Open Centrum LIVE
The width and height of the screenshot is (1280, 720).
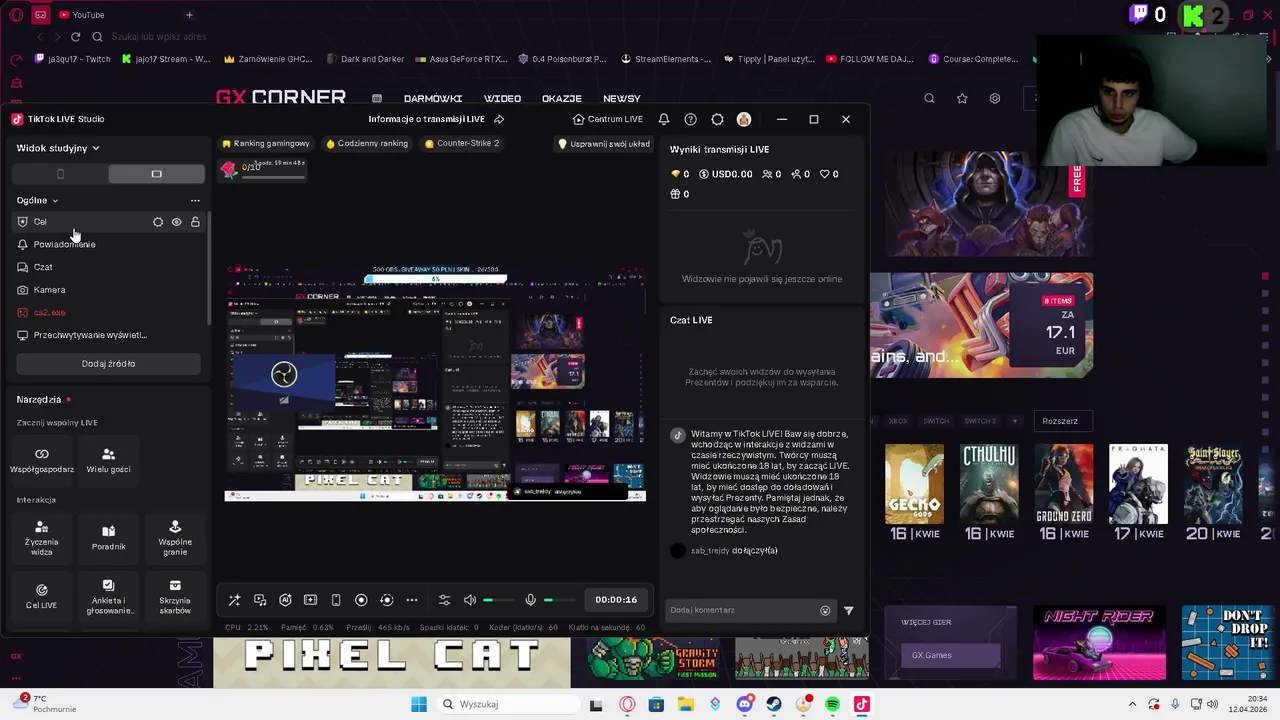[x=608, y=119]
